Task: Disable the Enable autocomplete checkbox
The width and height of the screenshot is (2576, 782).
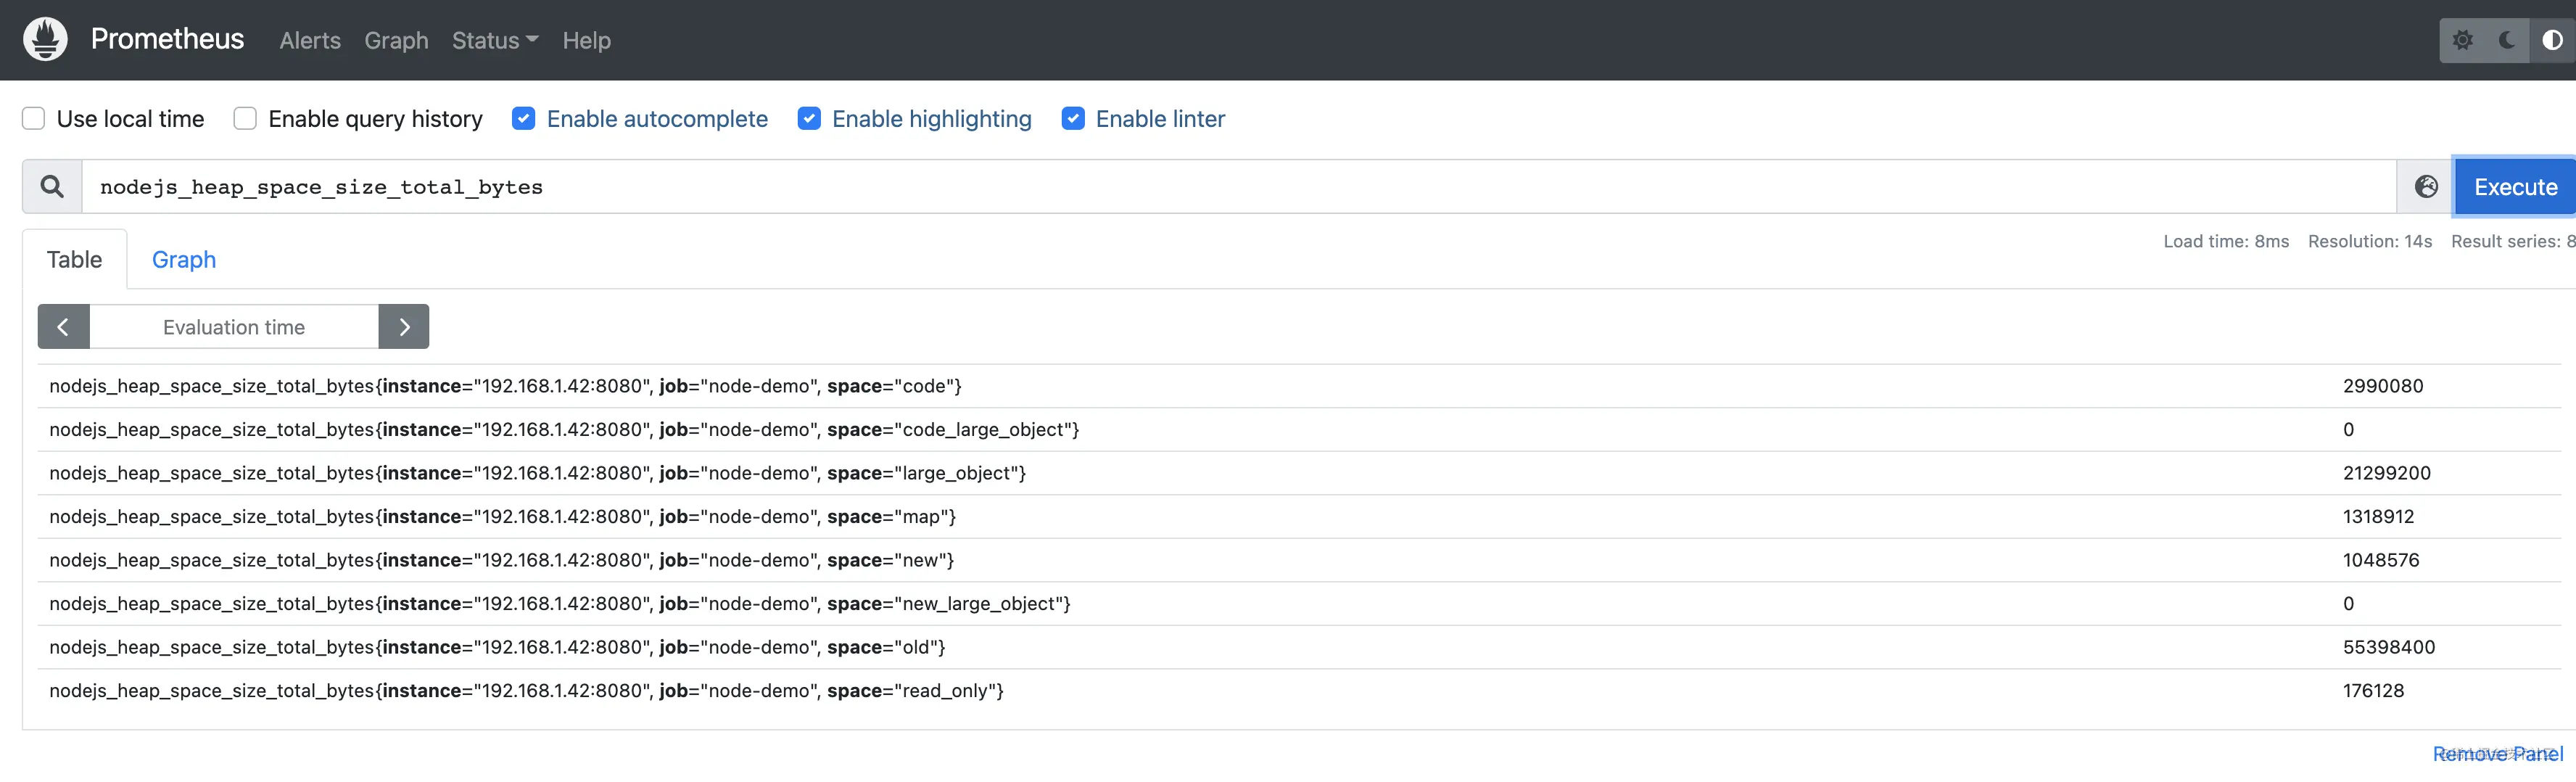Action: pyautogui.click(x=524, y=119)
